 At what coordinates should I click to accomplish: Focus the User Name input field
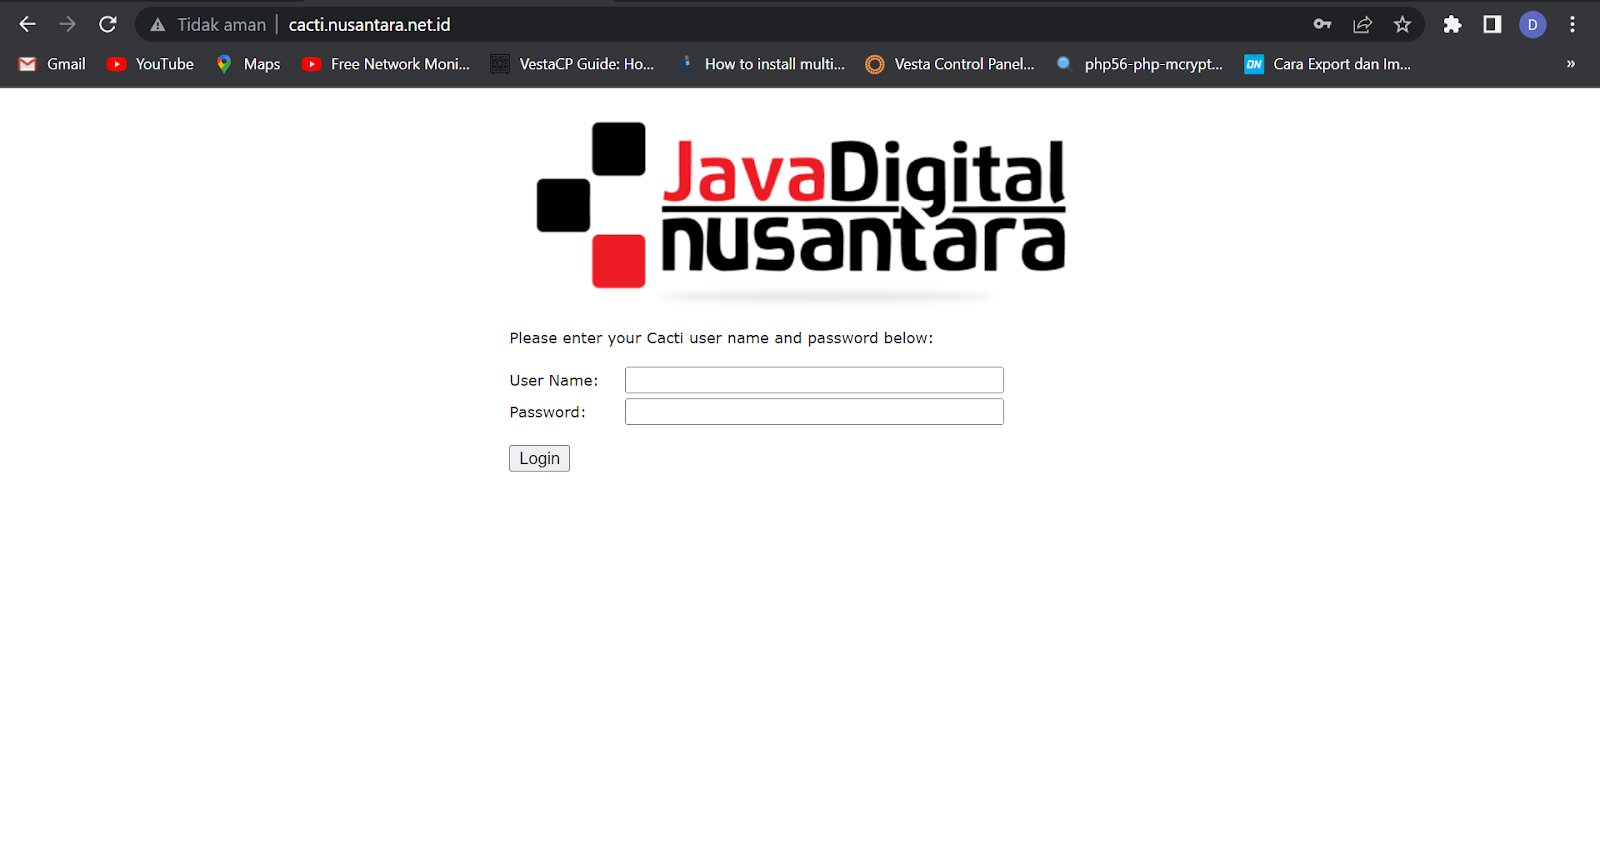[x=814, y=380]
